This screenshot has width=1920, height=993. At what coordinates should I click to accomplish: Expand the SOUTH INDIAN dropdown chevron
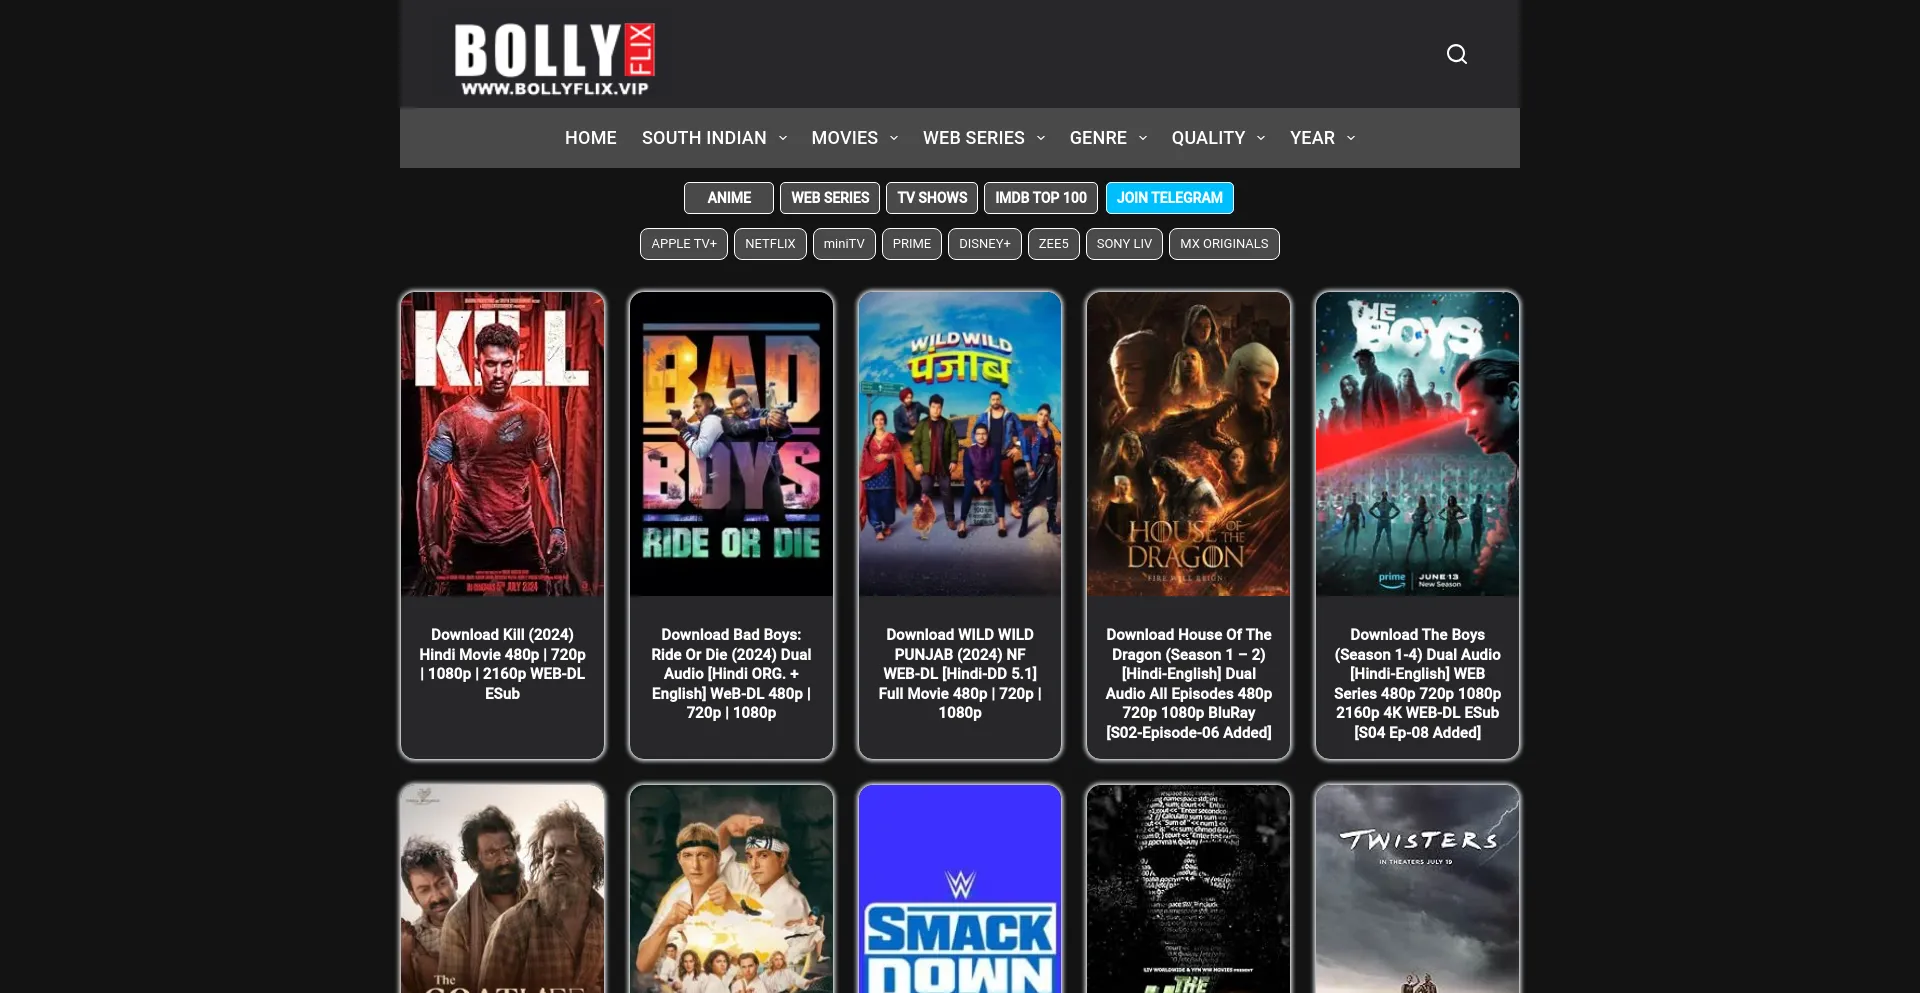(783, 138)
